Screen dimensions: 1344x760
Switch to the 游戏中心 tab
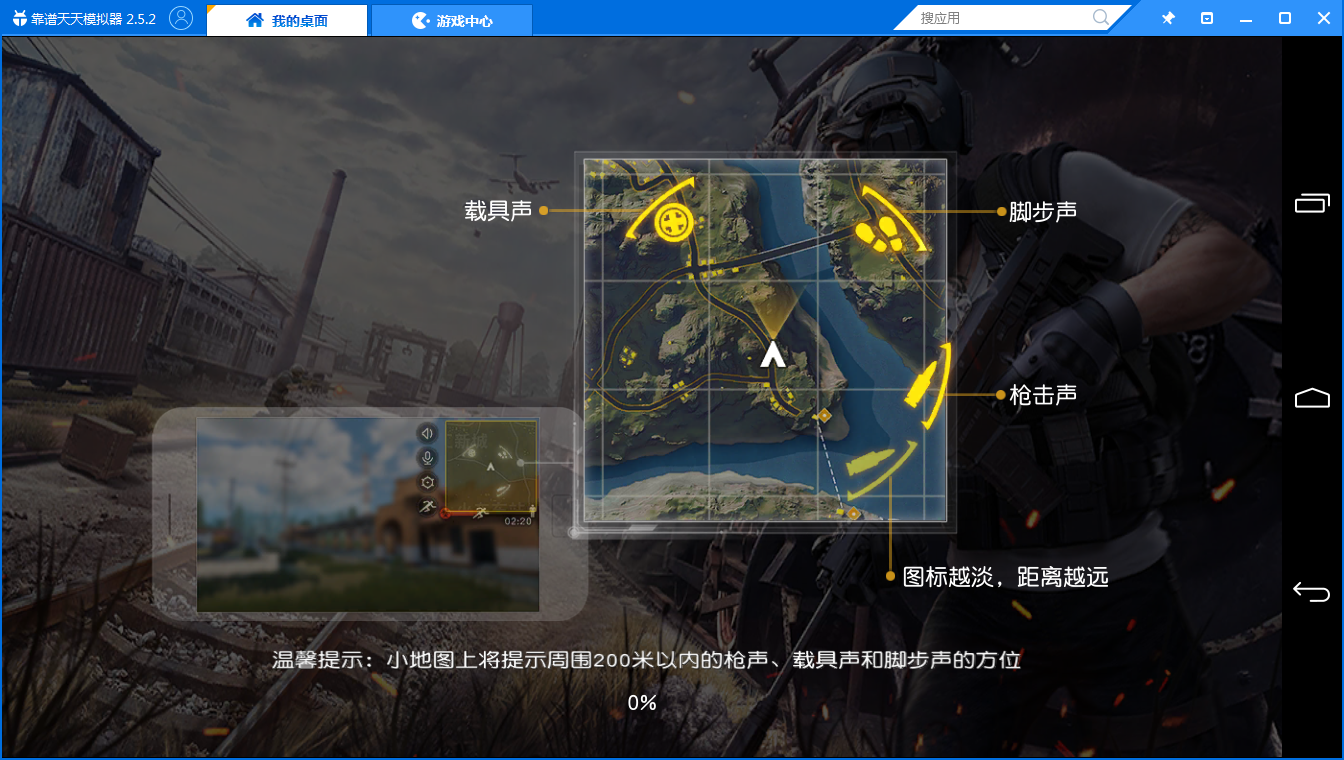[x=452, y=20]
